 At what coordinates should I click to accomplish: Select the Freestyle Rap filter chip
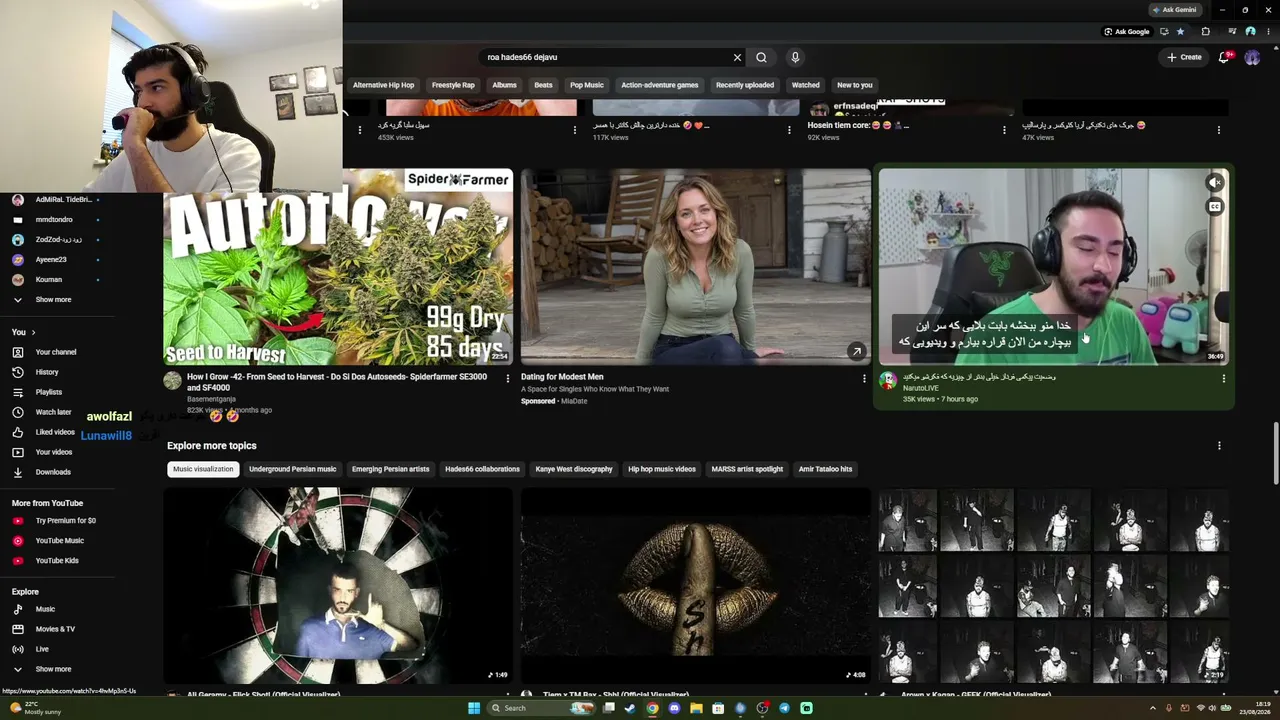453,85
